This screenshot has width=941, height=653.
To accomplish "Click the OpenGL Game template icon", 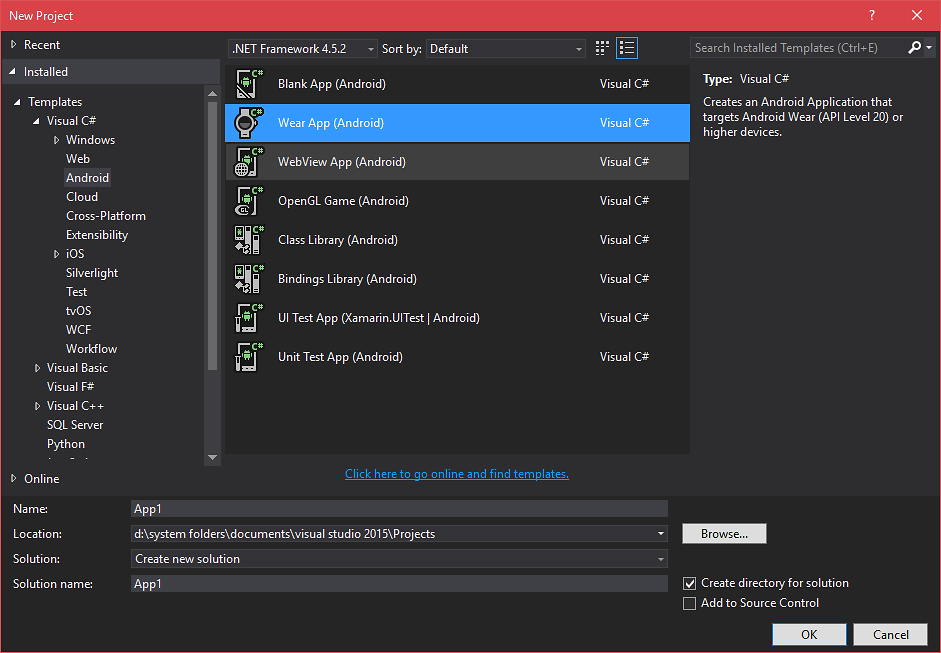I will [x=249, y=201].
